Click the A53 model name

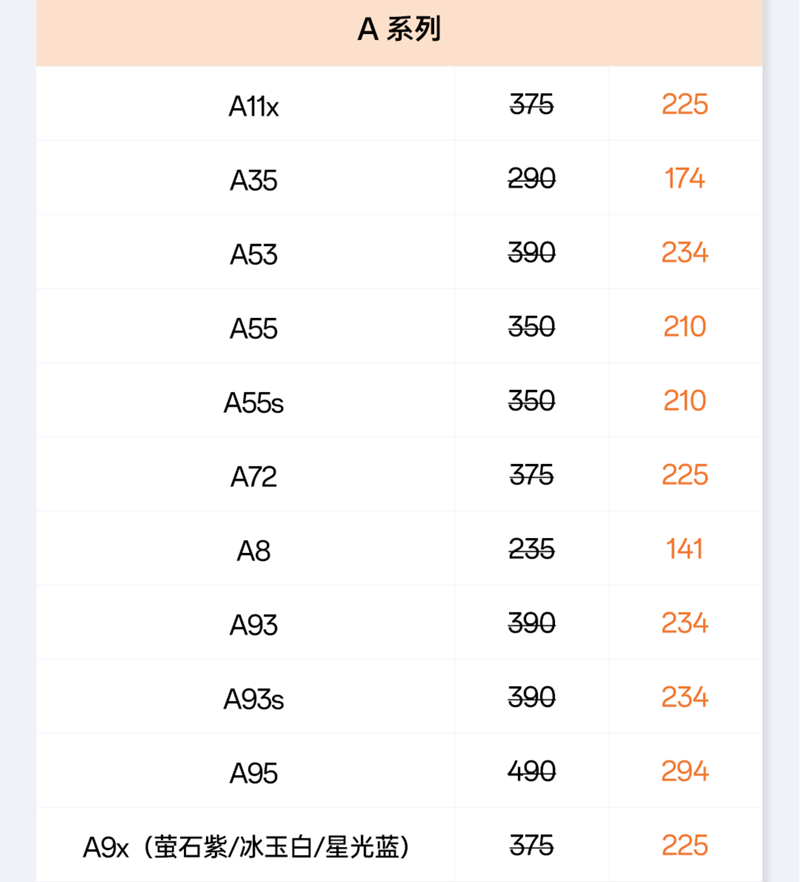pos(253,254)
